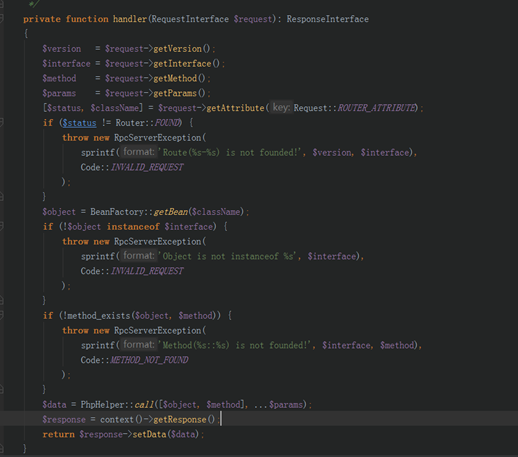The height and width of the screenshot is (457, 518).
Task: Collapse the if method_exists block fold marker
Action: point(1,315)
